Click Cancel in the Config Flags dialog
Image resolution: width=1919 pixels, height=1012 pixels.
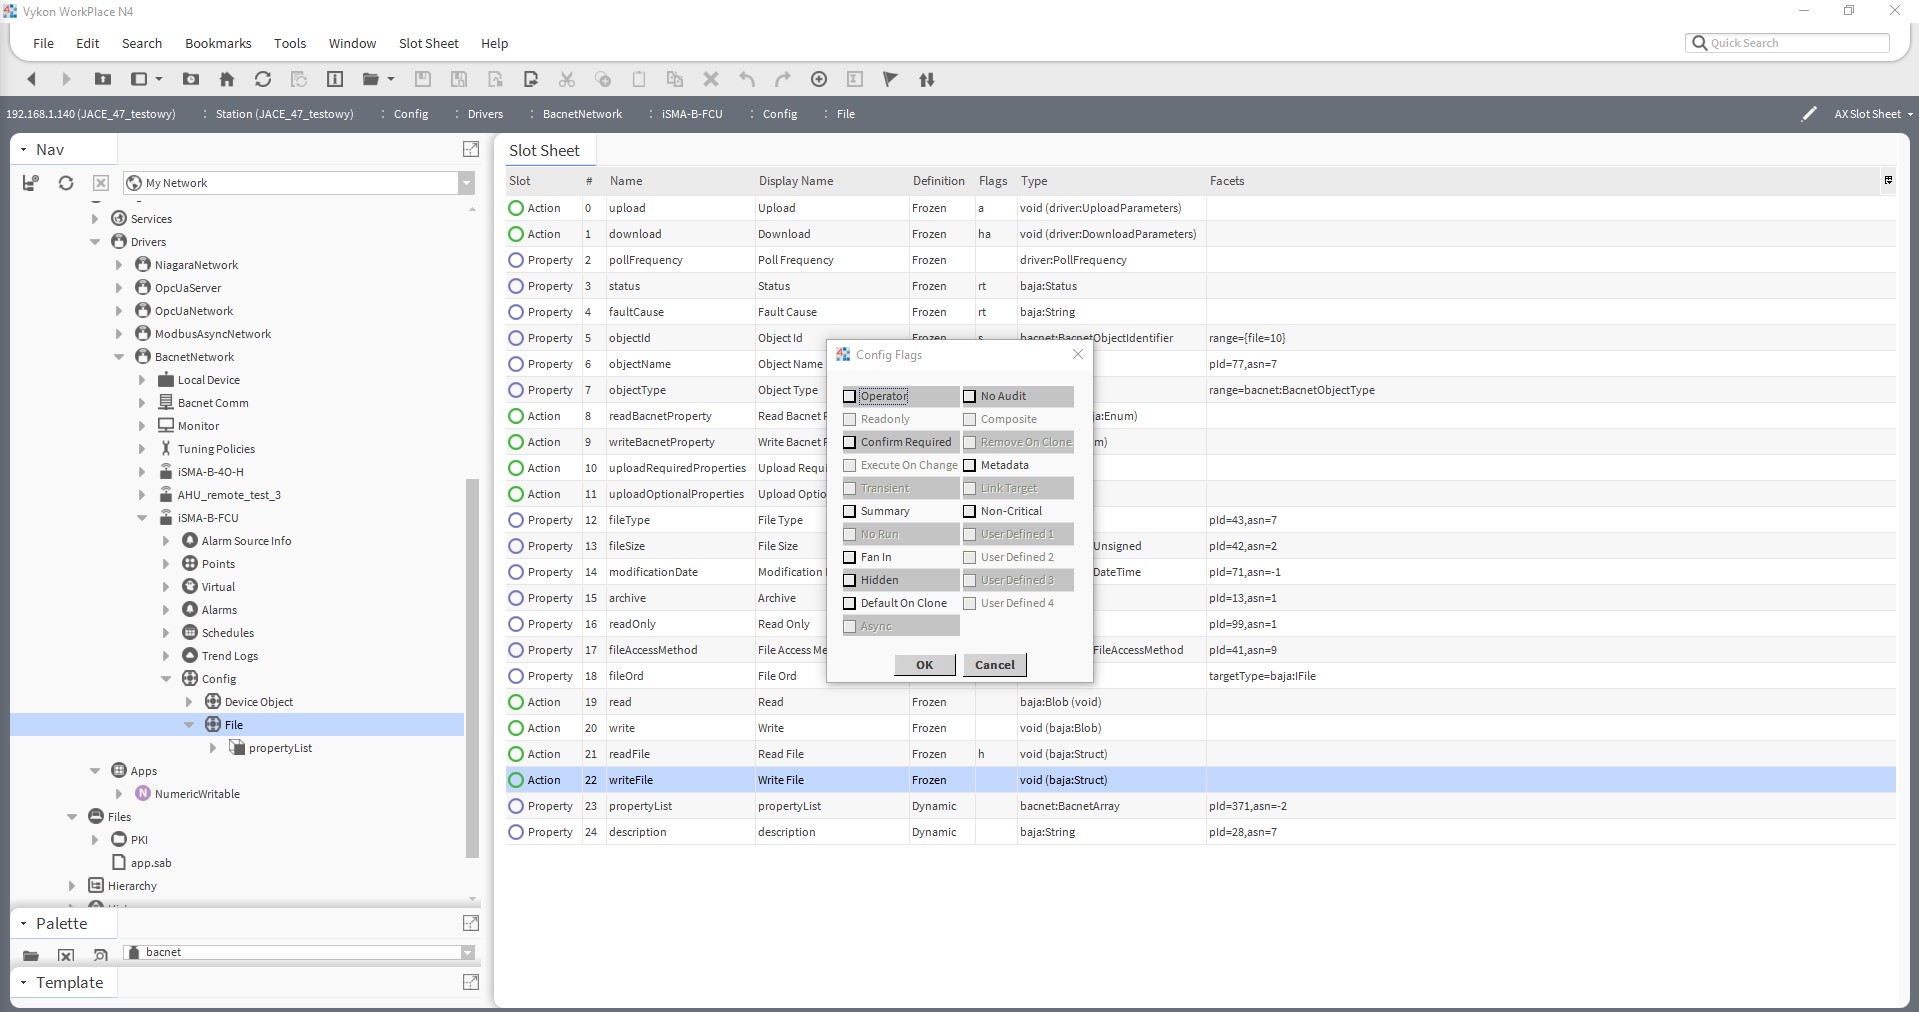[x=993, y=664]
